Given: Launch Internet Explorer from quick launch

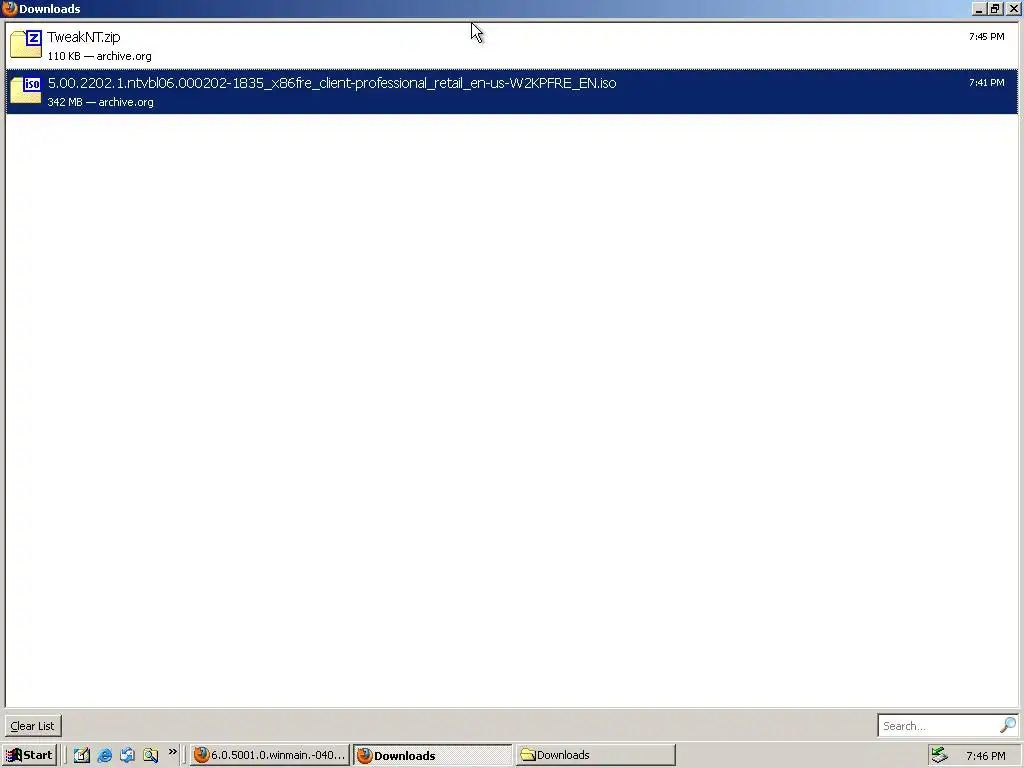Looking at the screenshot, I should pos(104,755).
